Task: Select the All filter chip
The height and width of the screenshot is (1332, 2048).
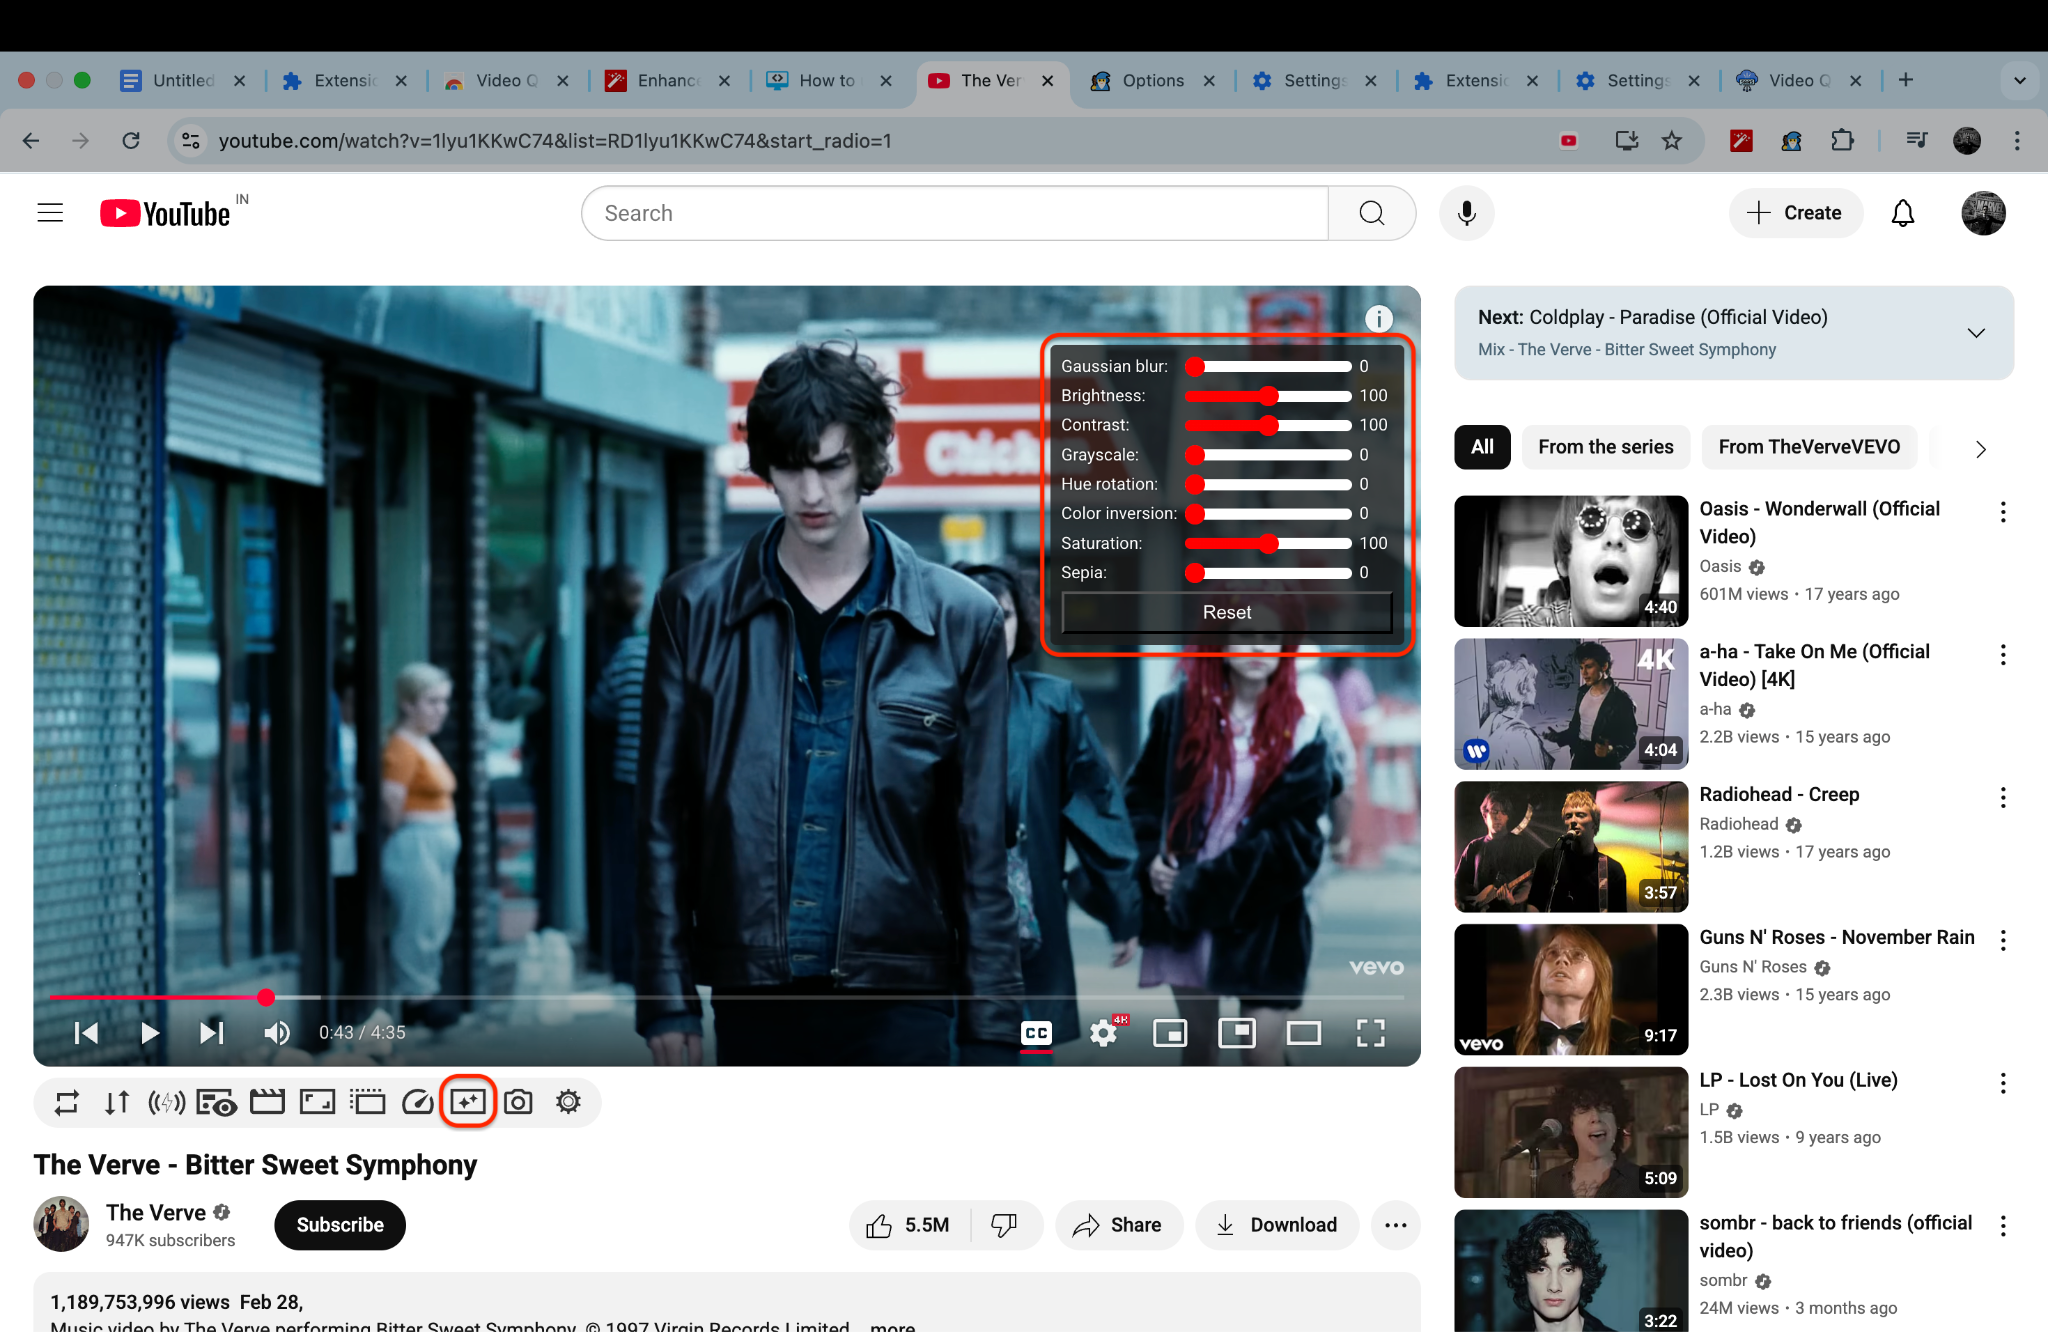Action: click(x=1482, y=447)
